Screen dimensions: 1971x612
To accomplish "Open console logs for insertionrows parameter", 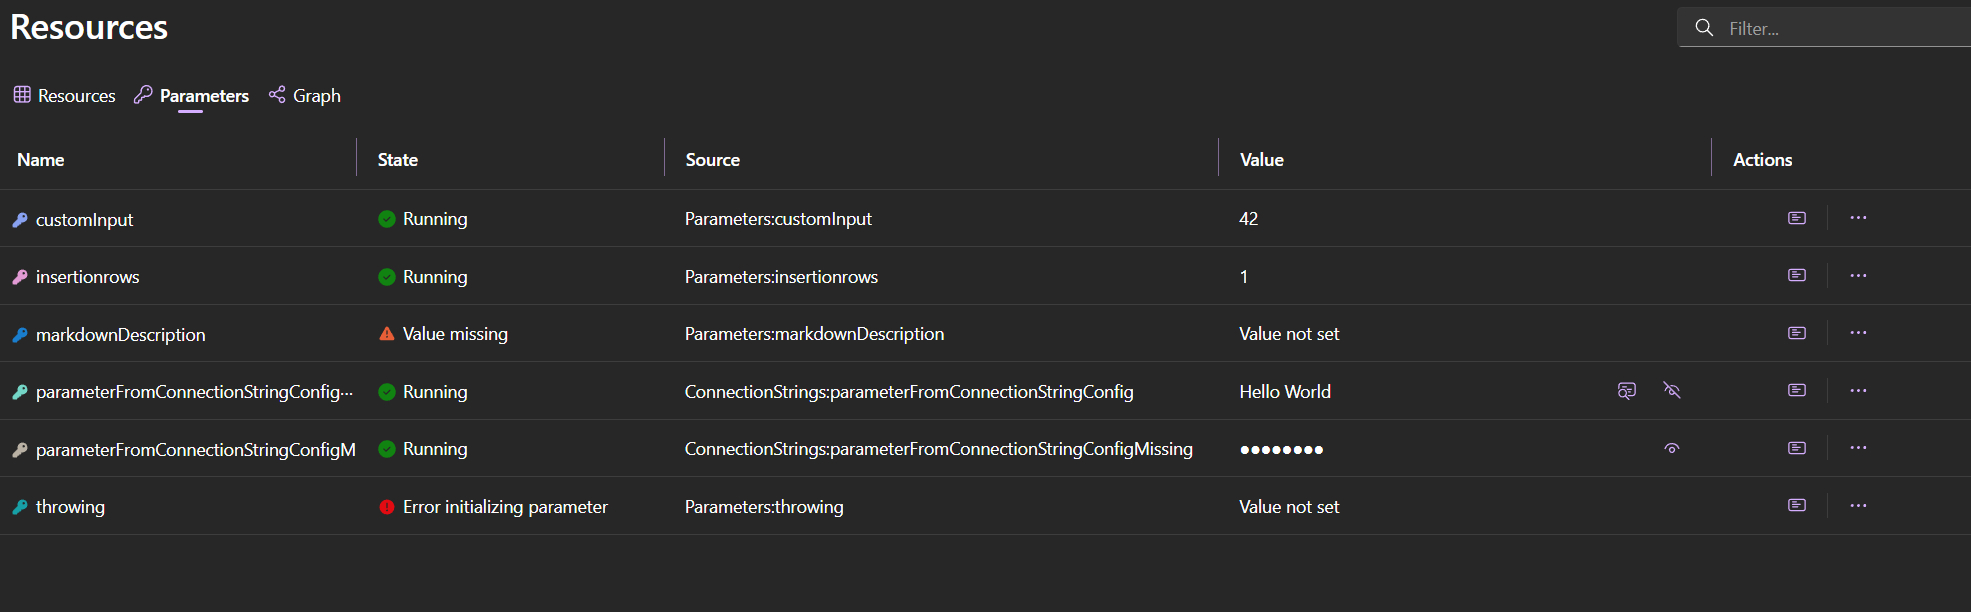I will click(1797, 275).
